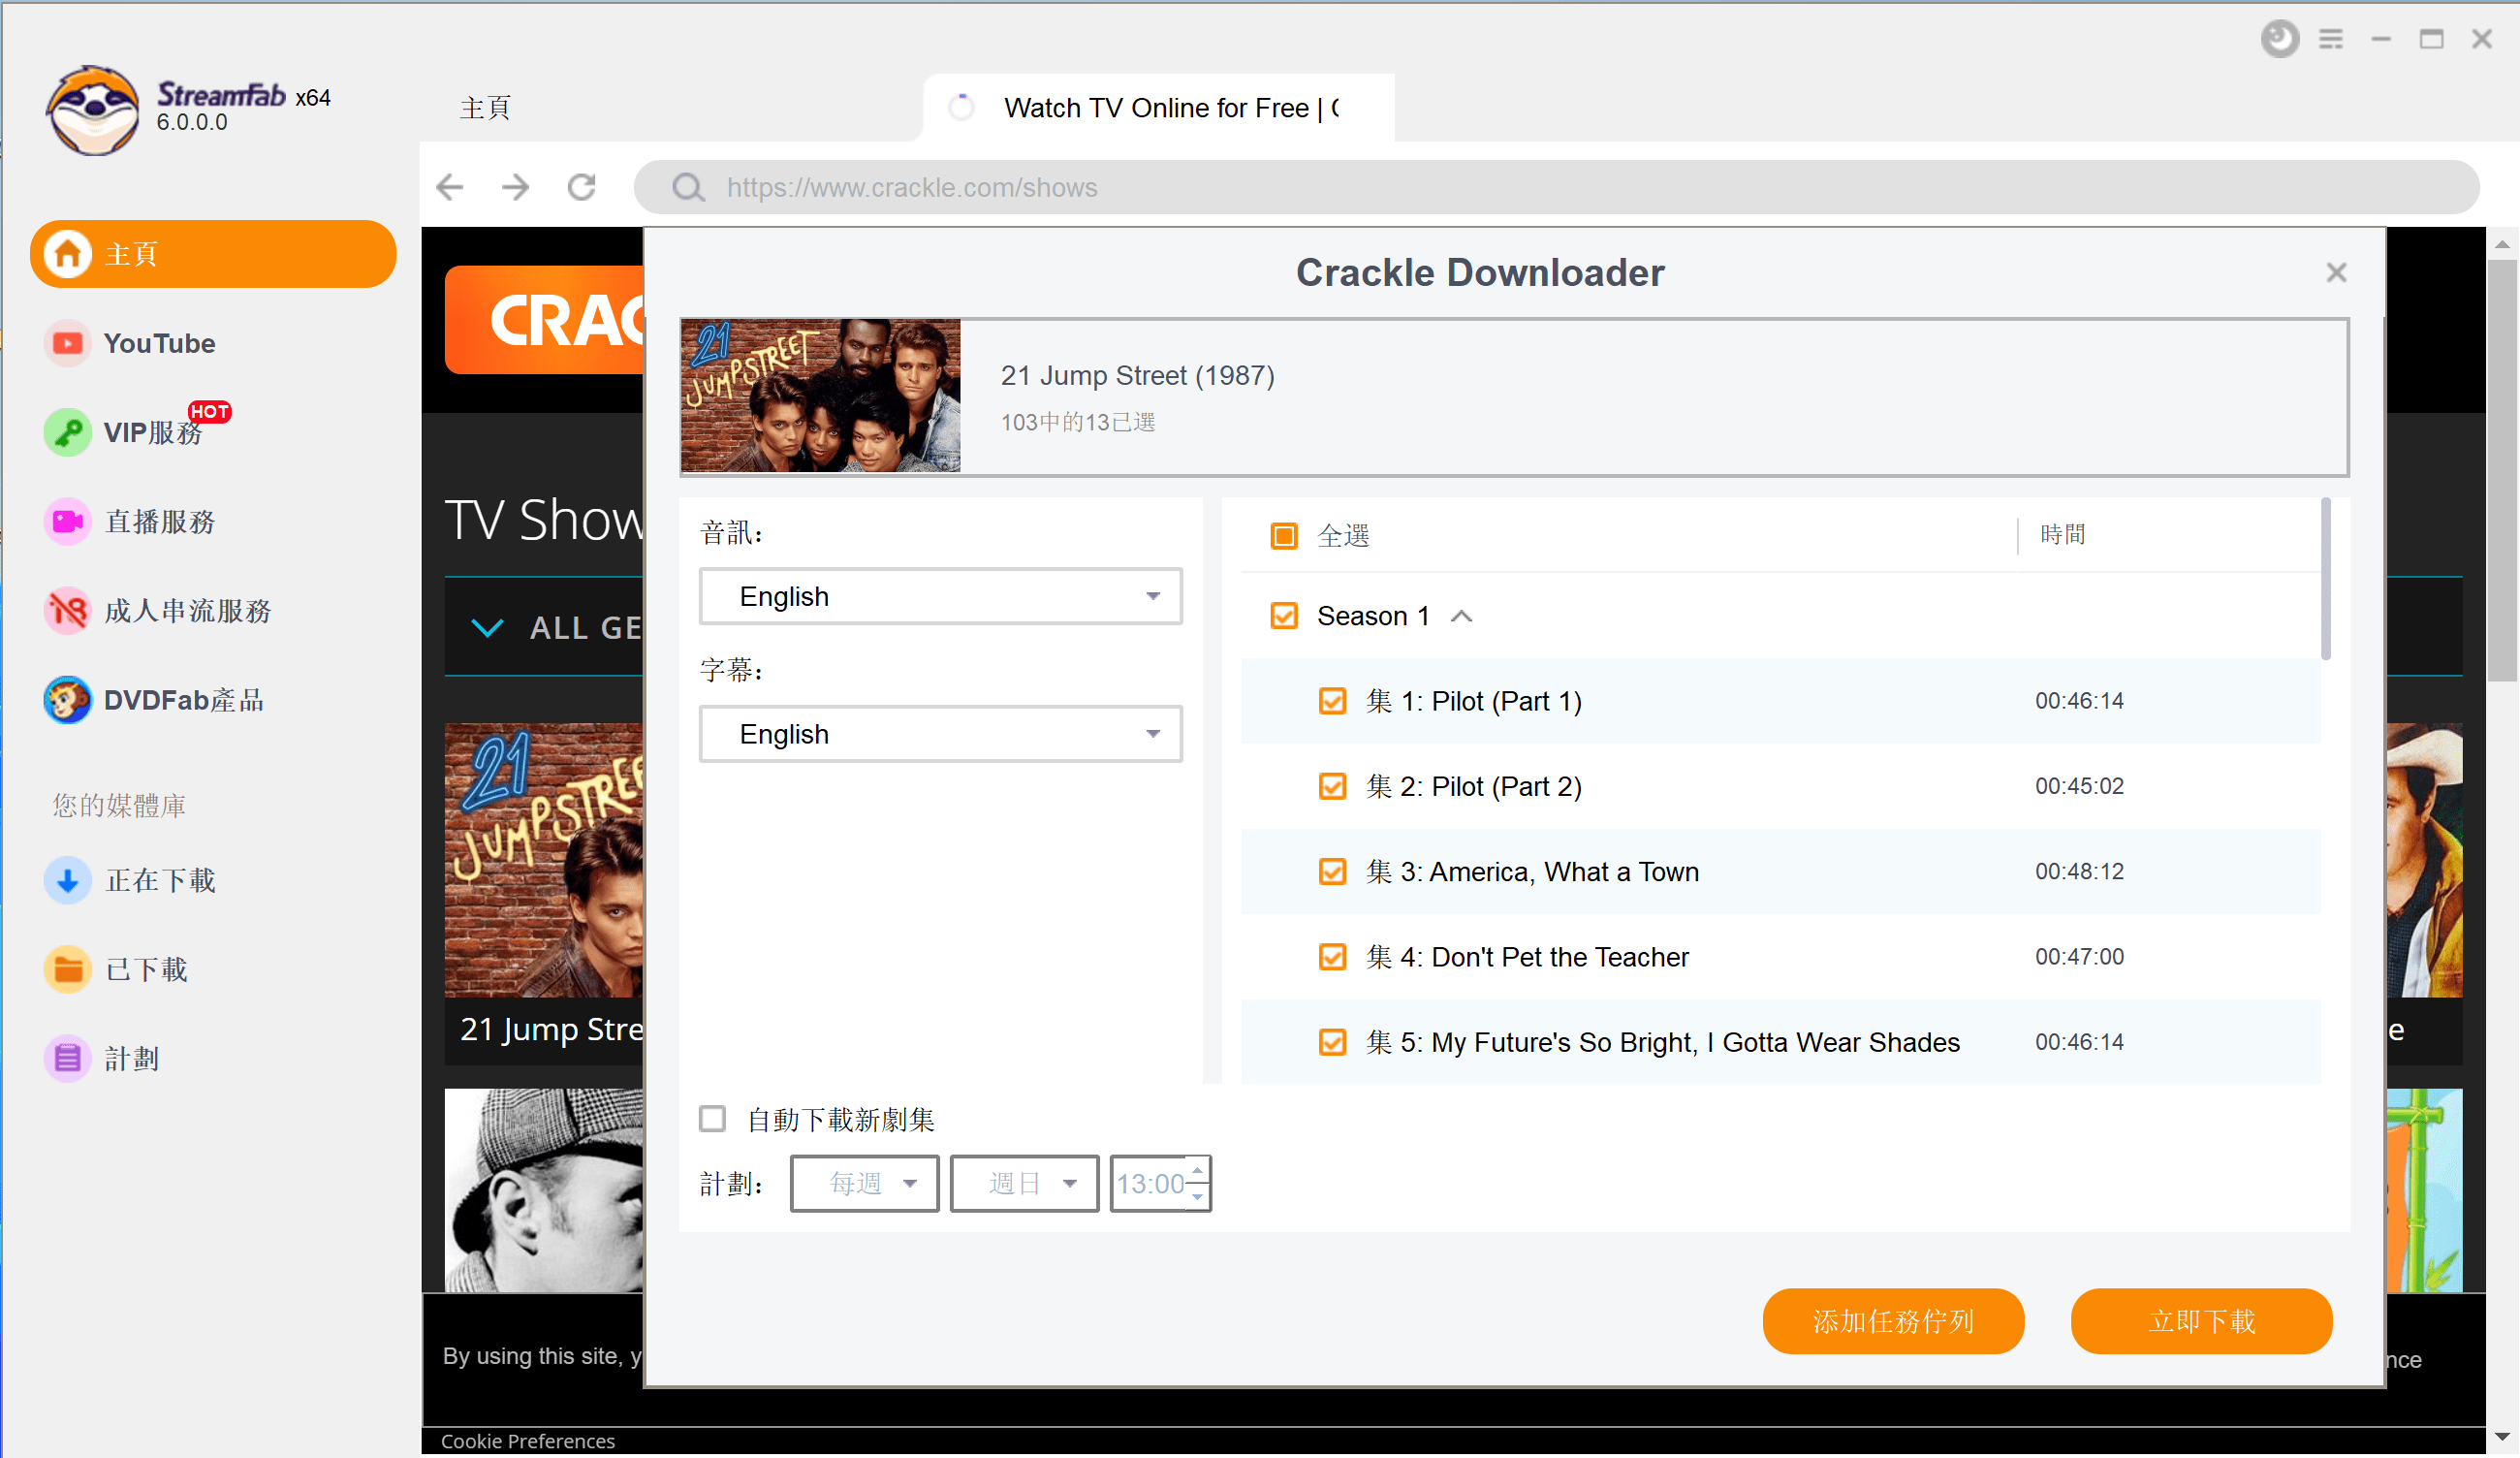Click the 21 Jump Street poster on page
The height and width of the screenshot is (1458, 2520).
(x=544, y=860)
